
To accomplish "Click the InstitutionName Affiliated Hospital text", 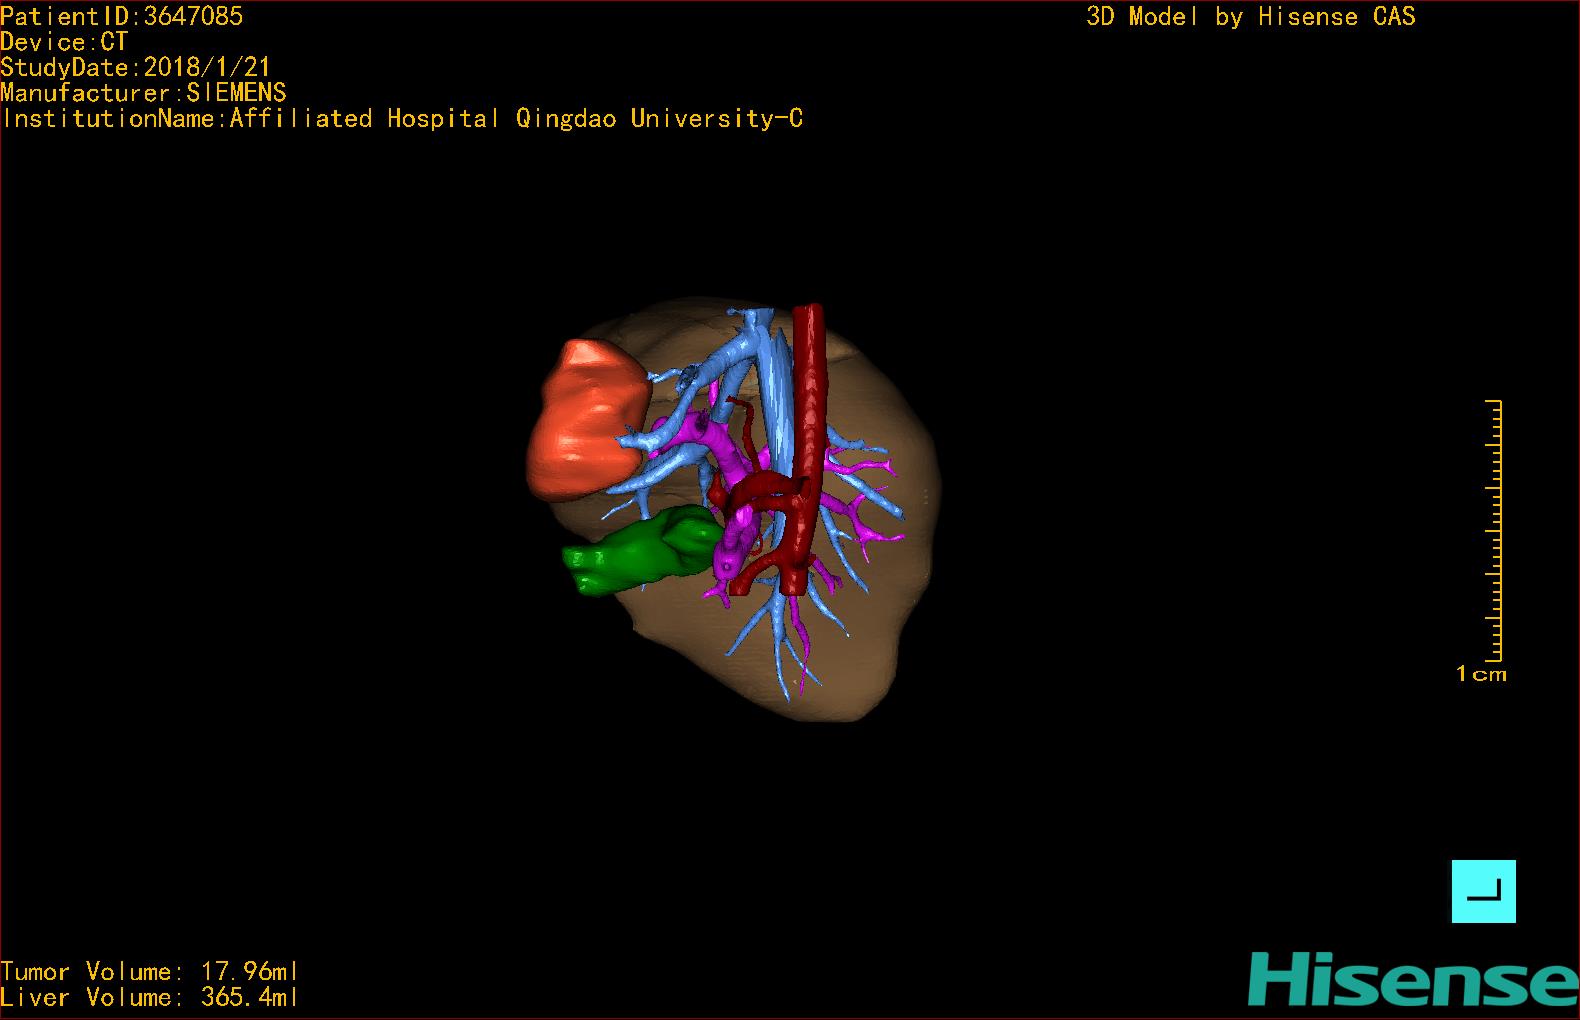I will 402,119.
